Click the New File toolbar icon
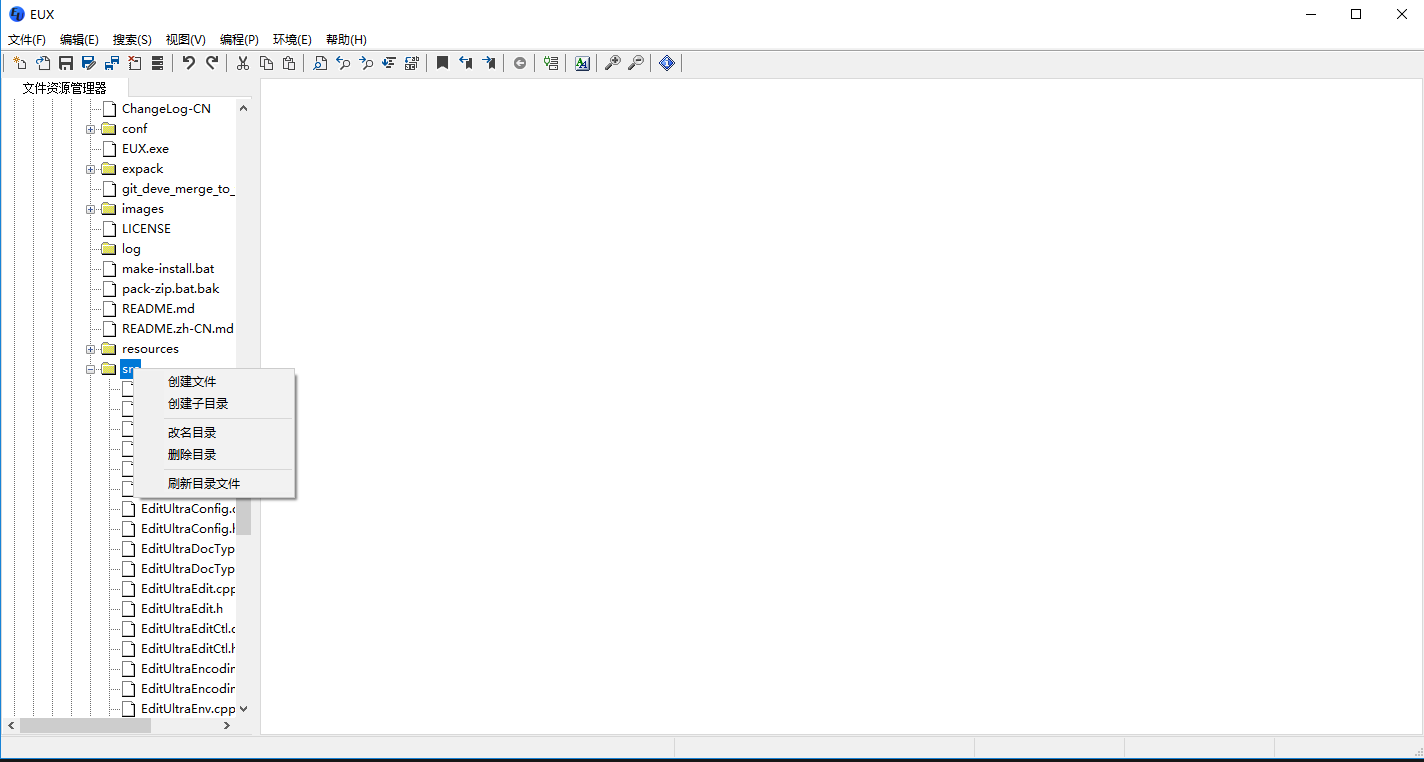Screen dimensions: 1424x762 [19, 63]
